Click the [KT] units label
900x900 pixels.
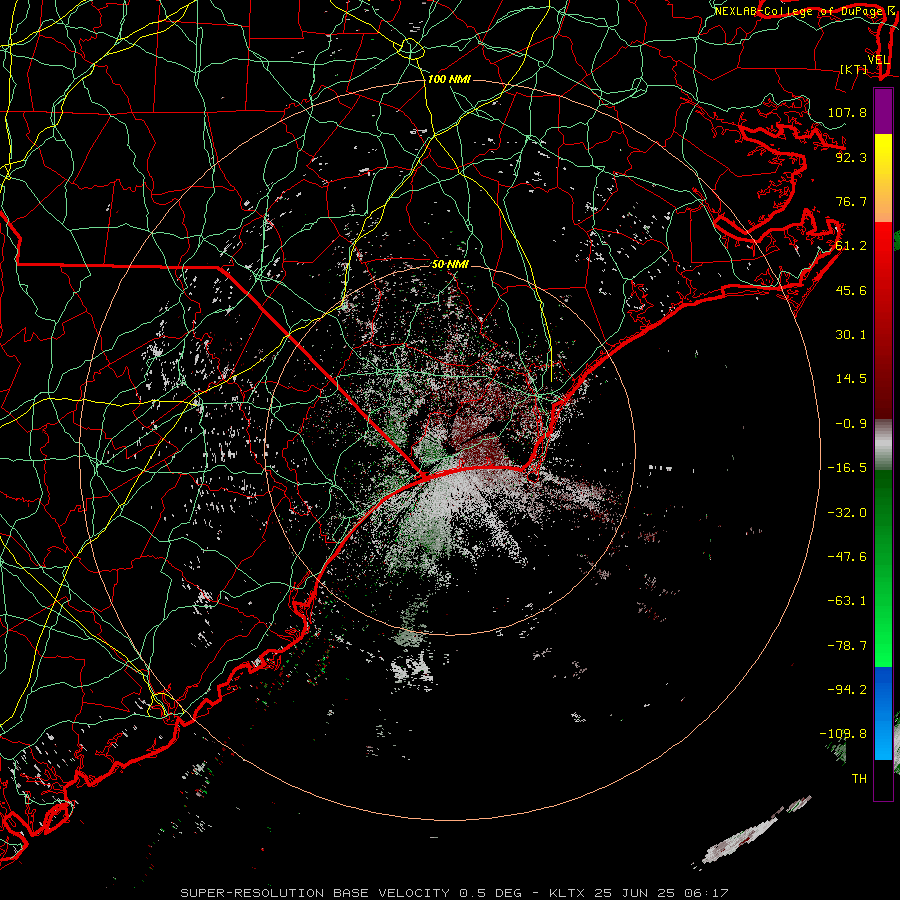click(x=854, y=69)
